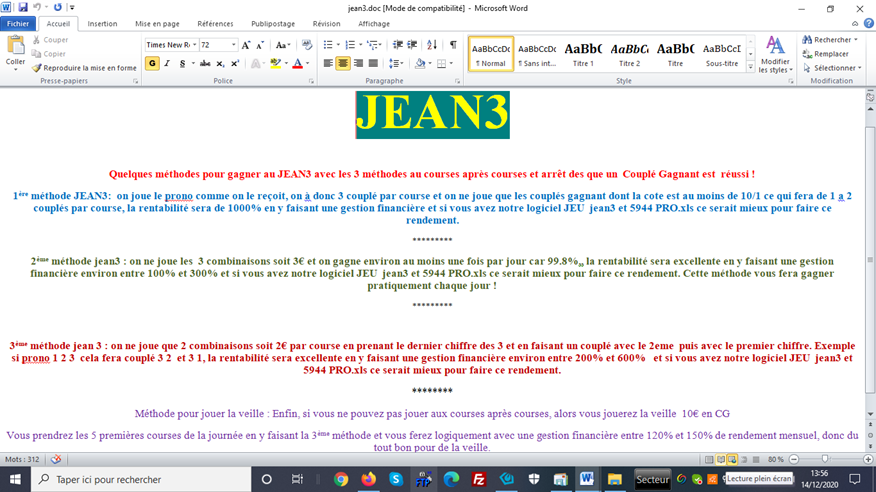Open File Explorer from the taskbar
Screen dimensions: 876x492
(x=615, y=479)
